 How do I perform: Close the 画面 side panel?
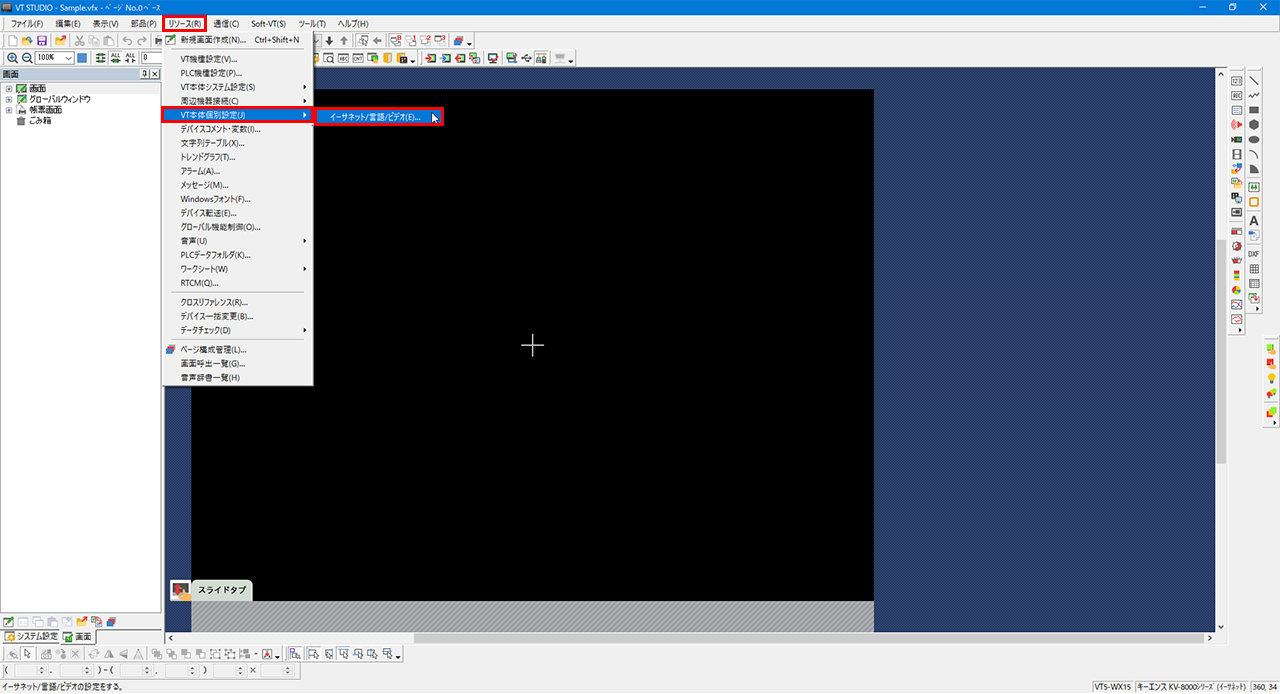coord(155,74)
